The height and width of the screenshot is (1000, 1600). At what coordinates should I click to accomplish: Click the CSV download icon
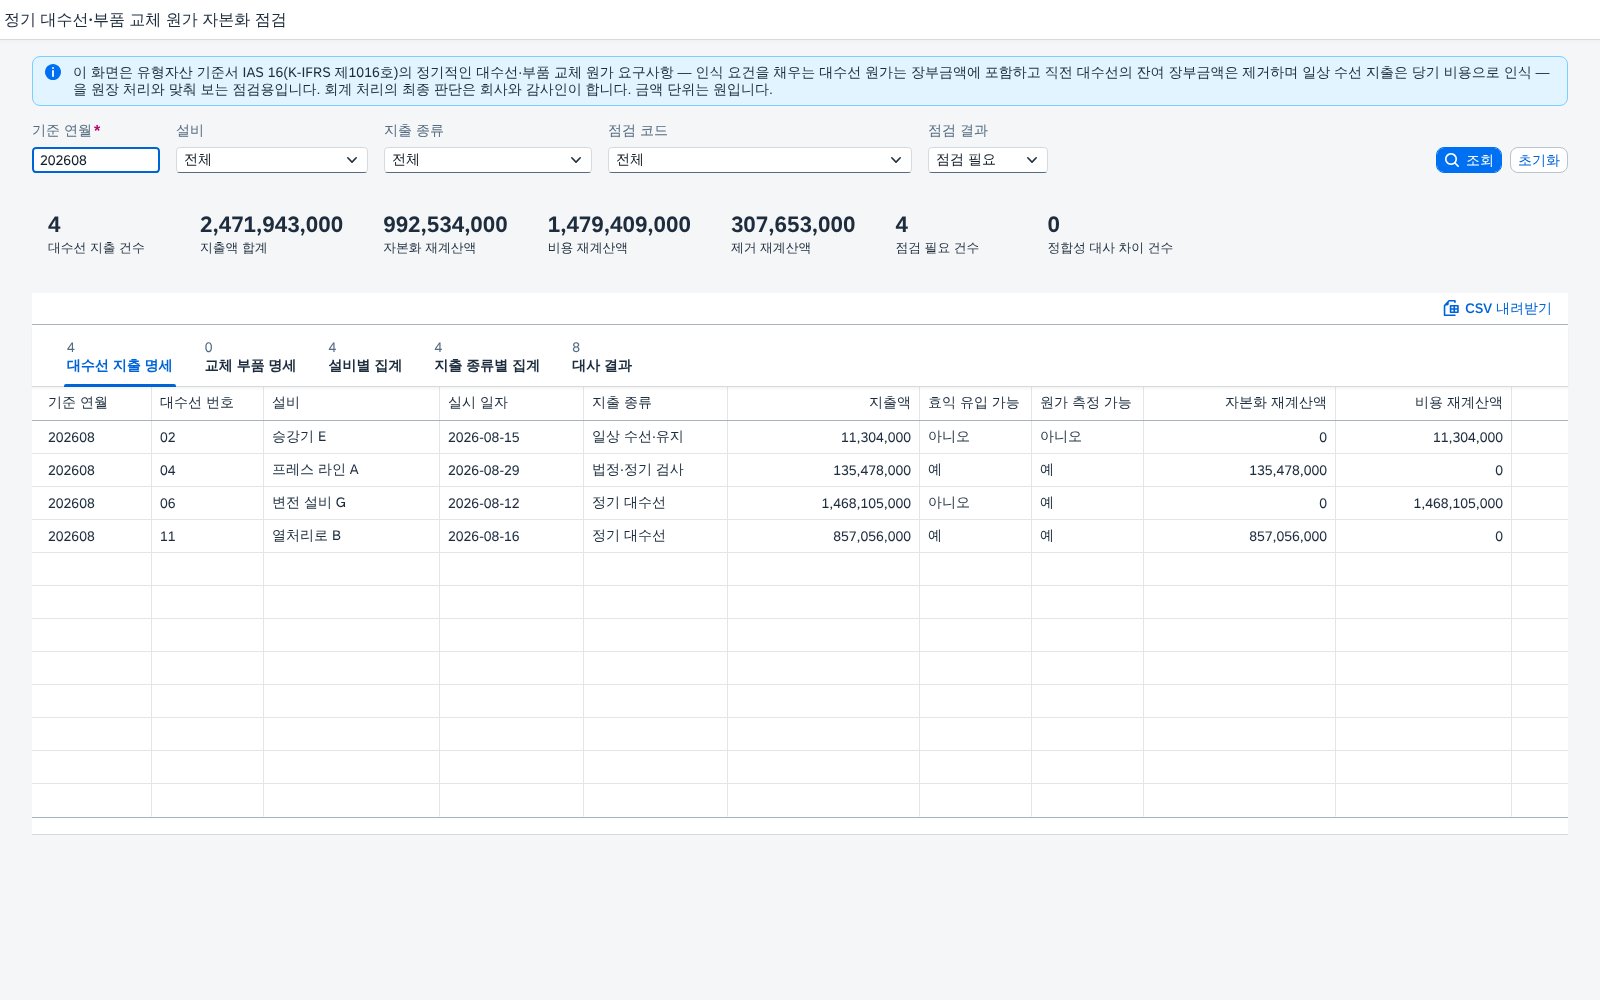click(1451, 308)
